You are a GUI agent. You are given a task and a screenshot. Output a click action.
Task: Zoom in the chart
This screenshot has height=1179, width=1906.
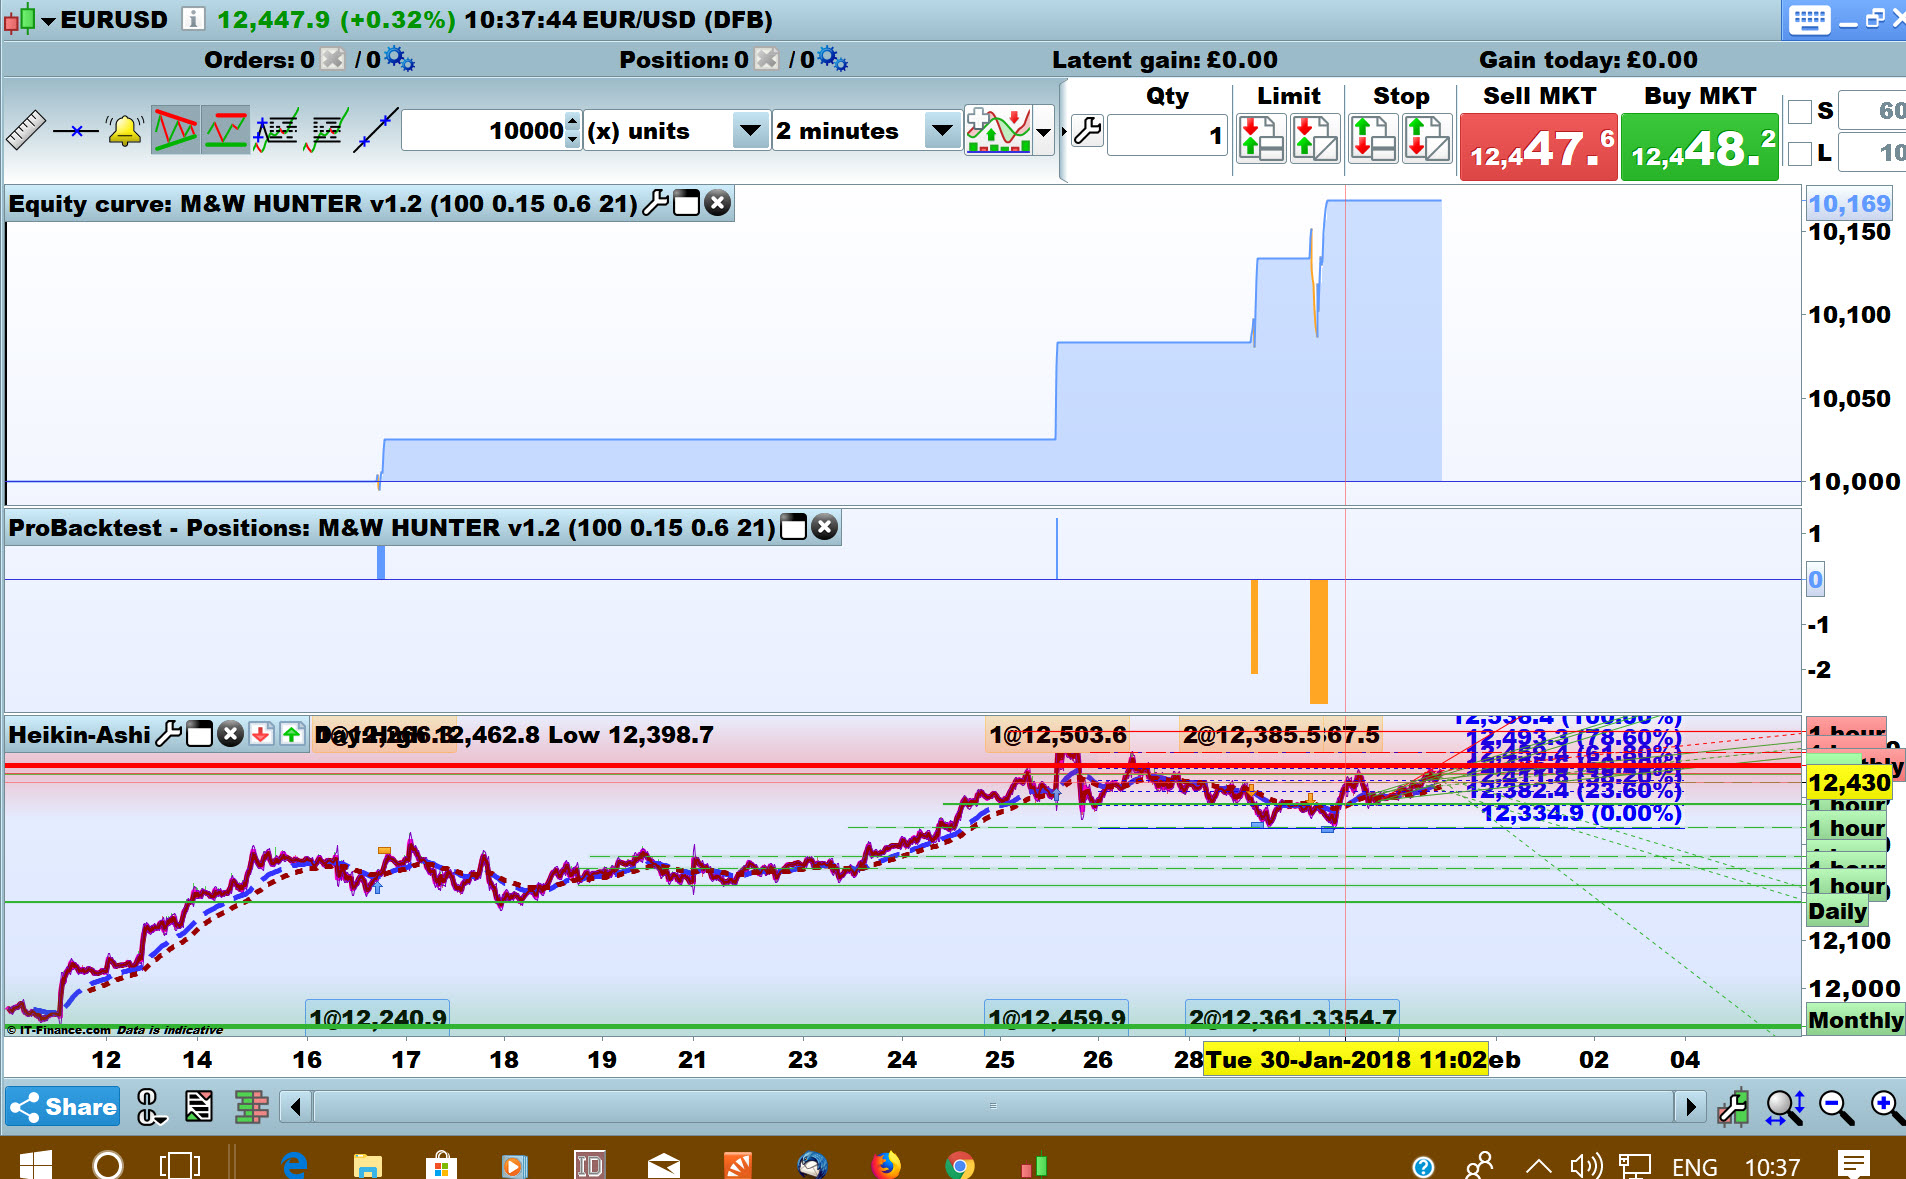click(1887, 1107)
